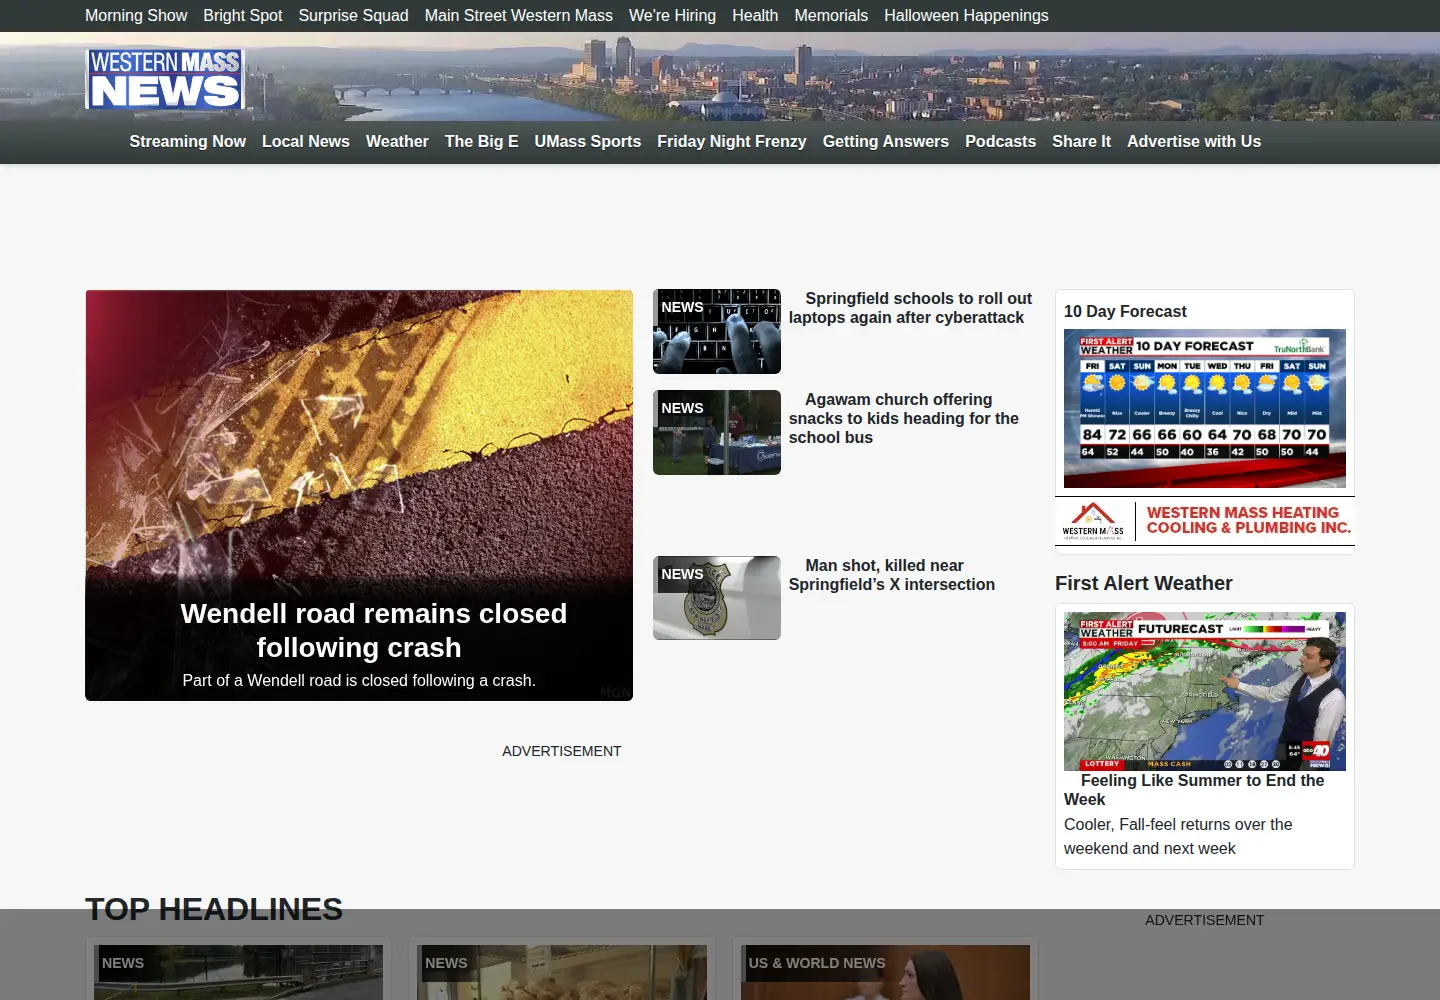Open 10 Day Forecast heading
Viewport: 1440px width, 1000px height.
coord(1125,312)
